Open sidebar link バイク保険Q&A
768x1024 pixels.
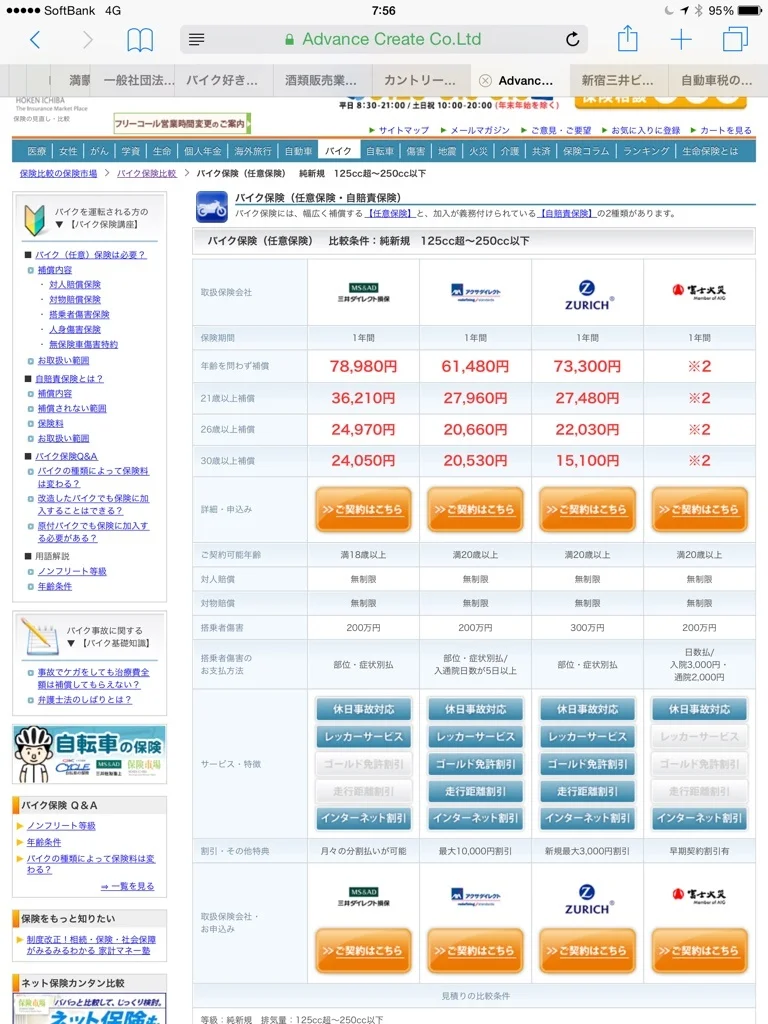click(x=66, y=456)
